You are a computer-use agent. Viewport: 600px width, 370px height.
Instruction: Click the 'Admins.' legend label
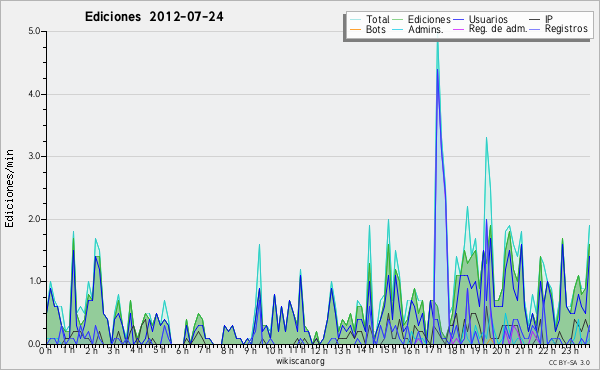click(426, 29)
